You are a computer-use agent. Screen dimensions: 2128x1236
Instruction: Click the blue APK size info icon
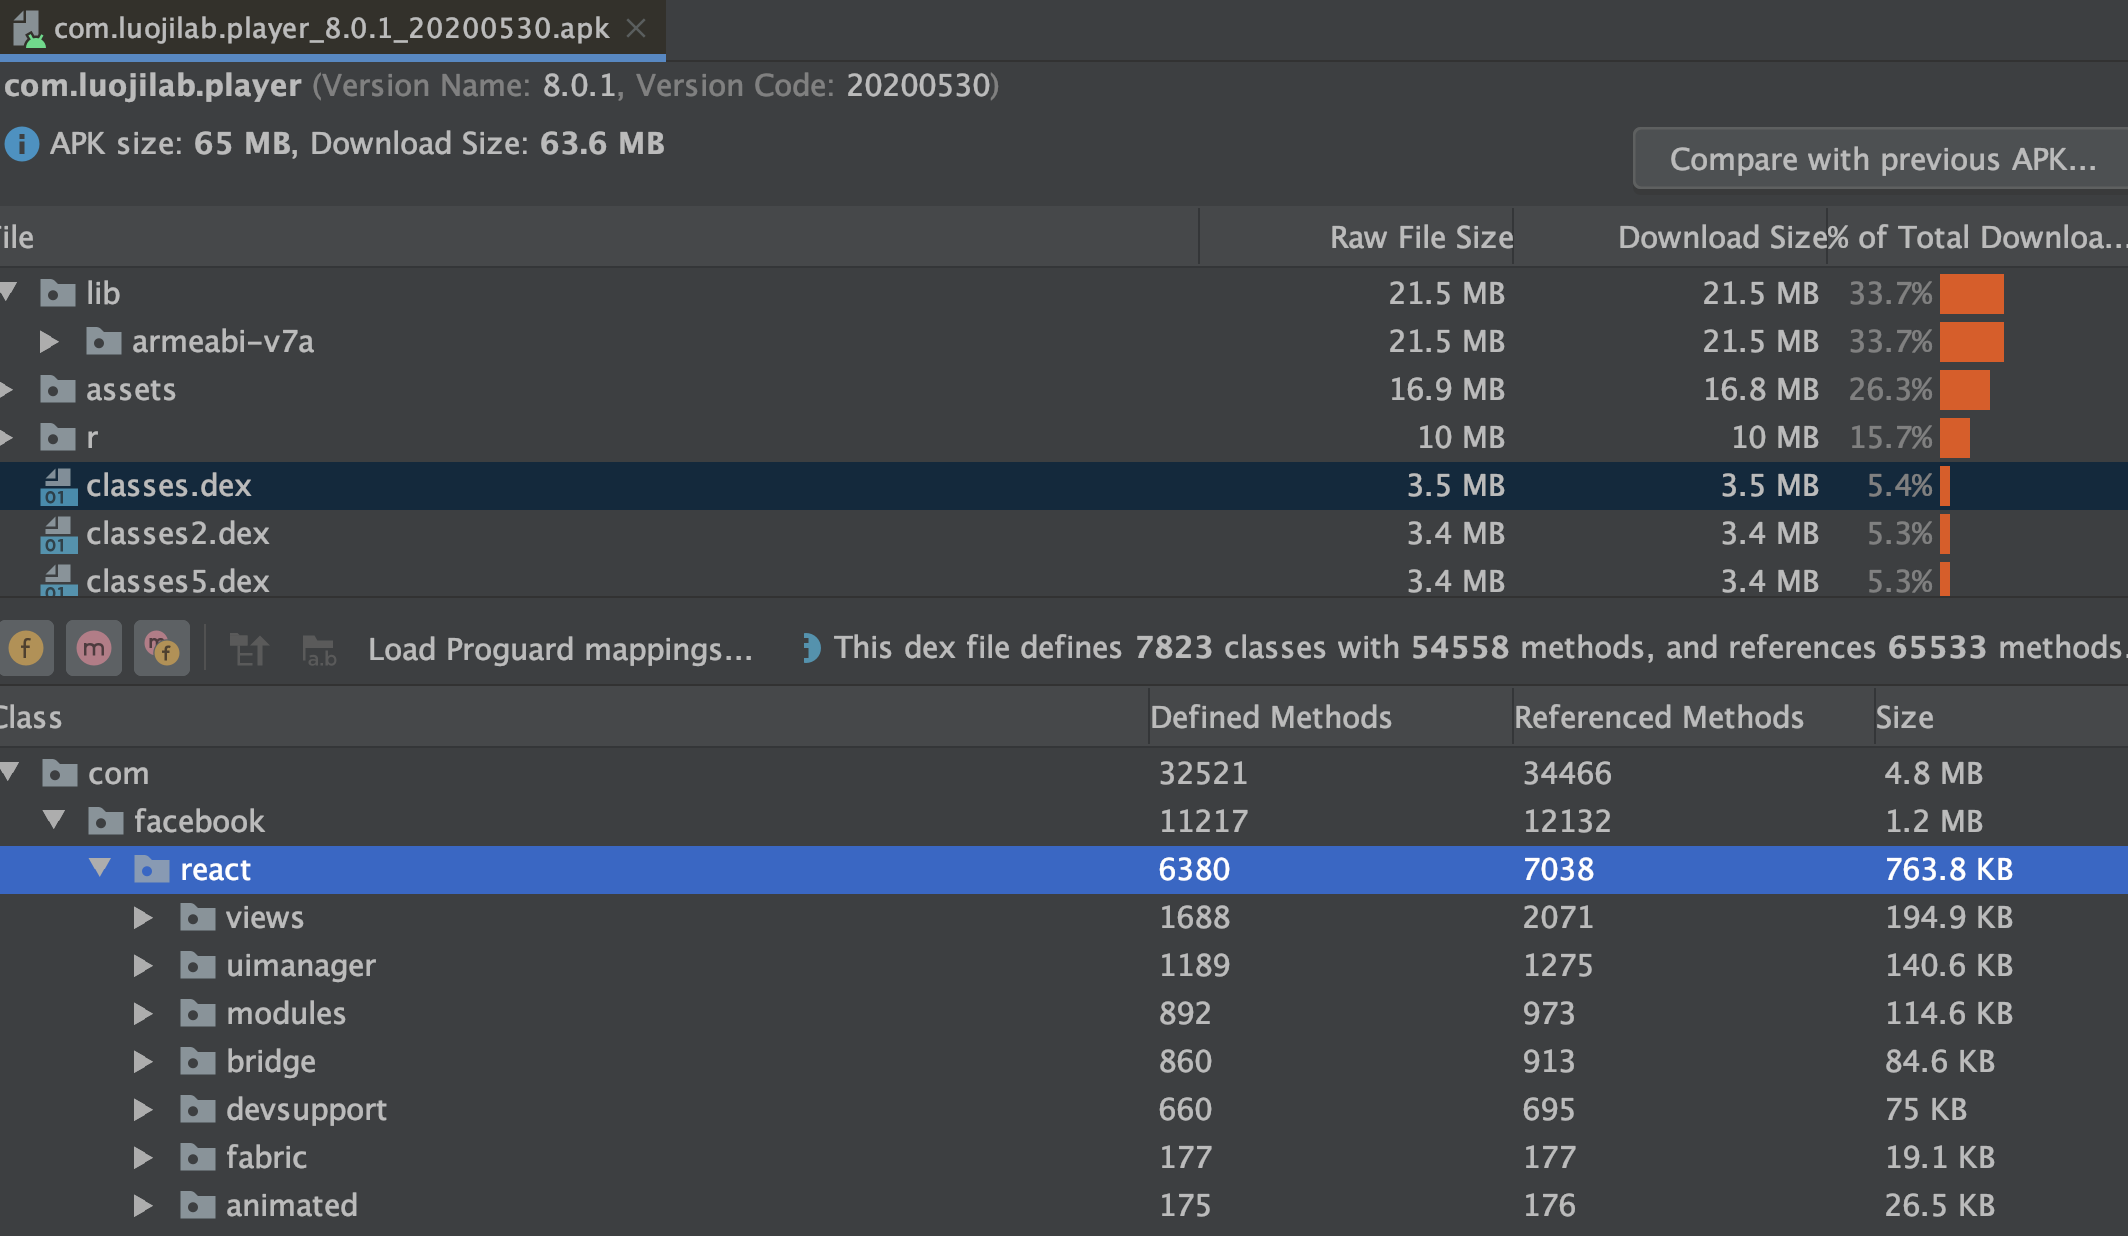tap(22, 144)
